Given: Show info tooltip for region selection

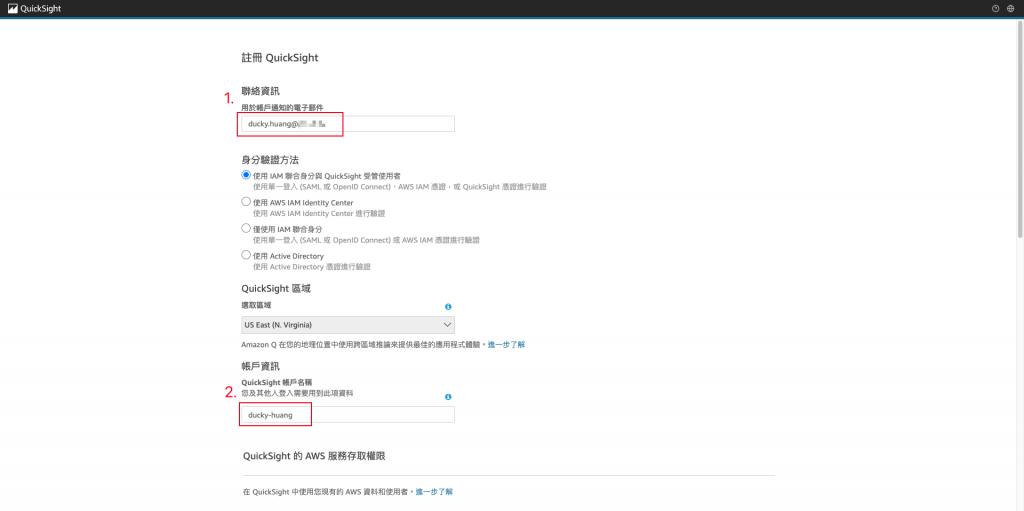Looking at the screenshot, I should pos(448,306).
